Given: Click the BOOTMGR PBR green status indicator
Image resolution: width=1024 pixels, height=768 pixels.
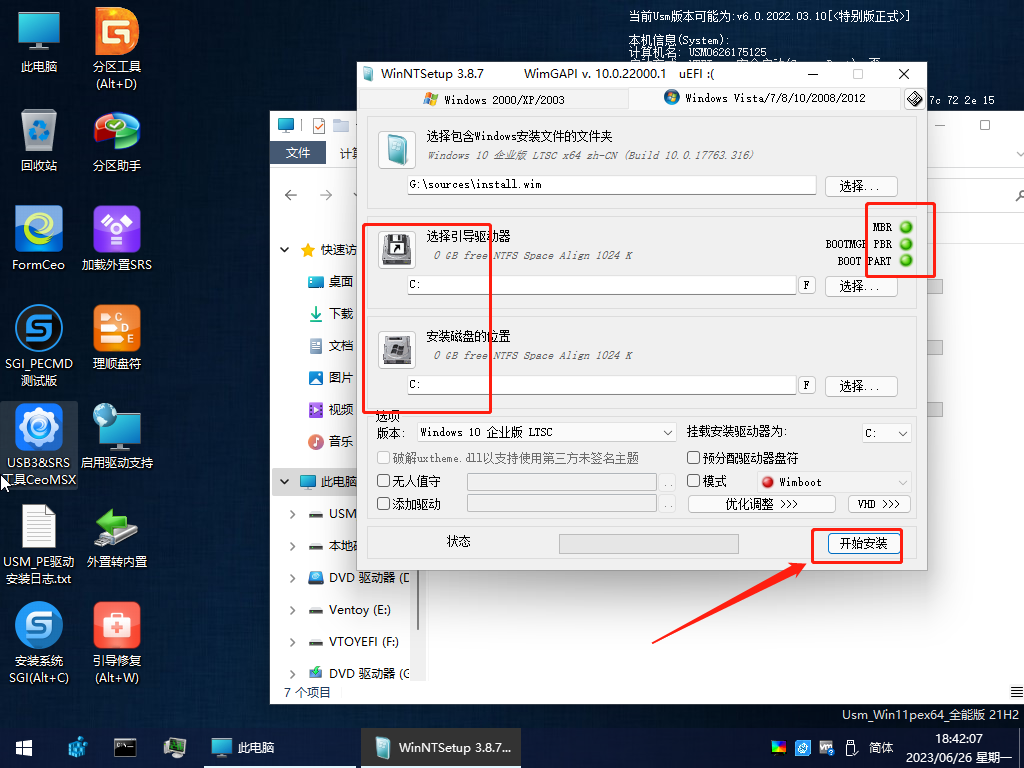Looking at the screenshot, I should point(906,244).
